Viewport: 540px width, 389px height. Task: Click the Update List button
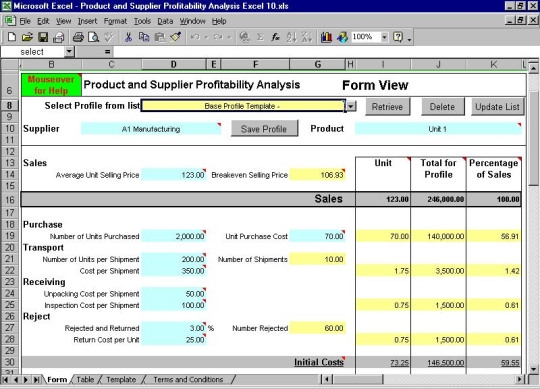click(x=497, y=107)
